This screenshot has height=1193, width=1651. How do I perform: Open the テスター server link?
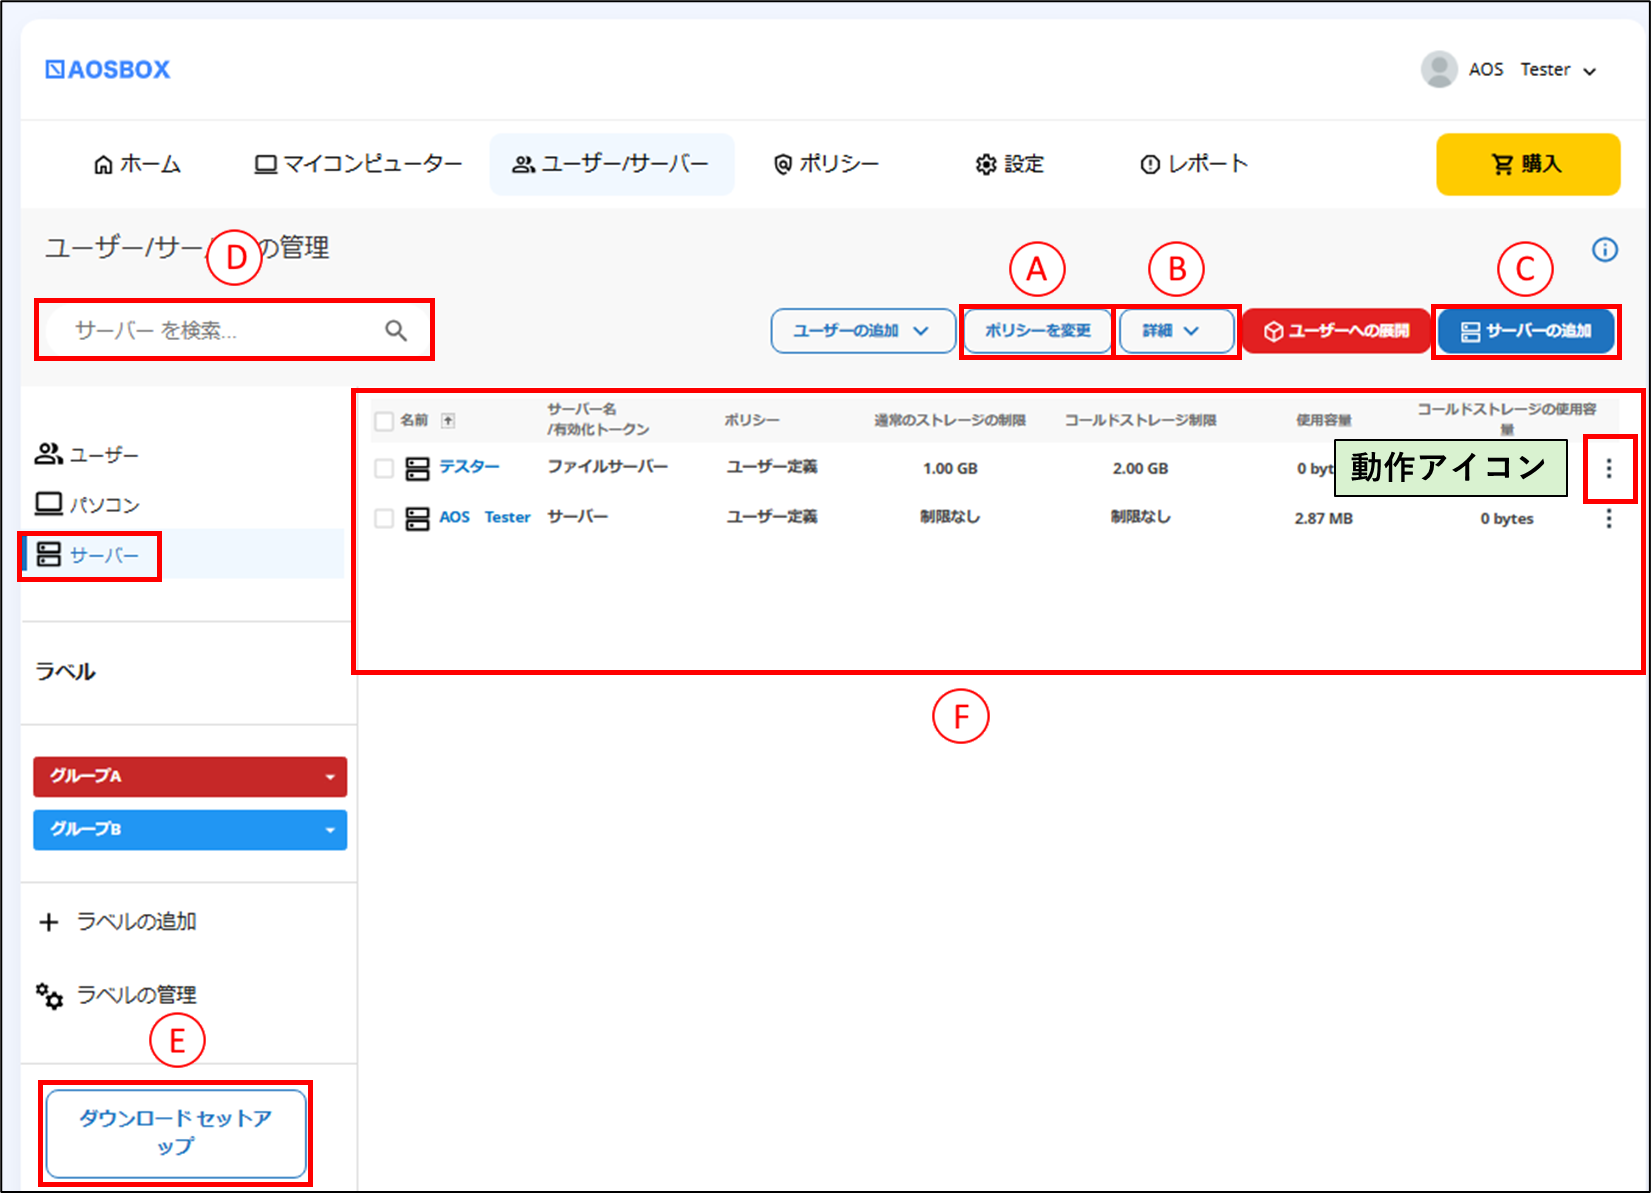coord(469,467)
